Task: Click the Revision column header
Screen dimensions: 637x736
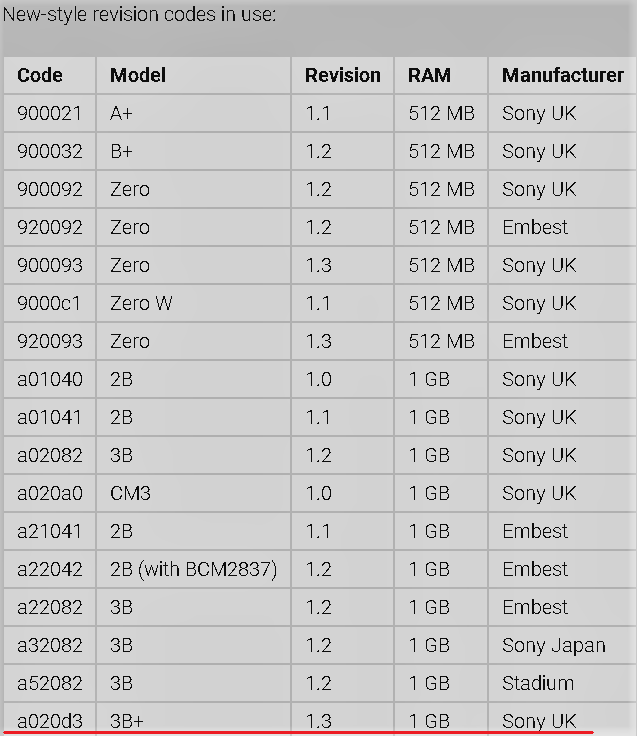Action: pos(343,75)
